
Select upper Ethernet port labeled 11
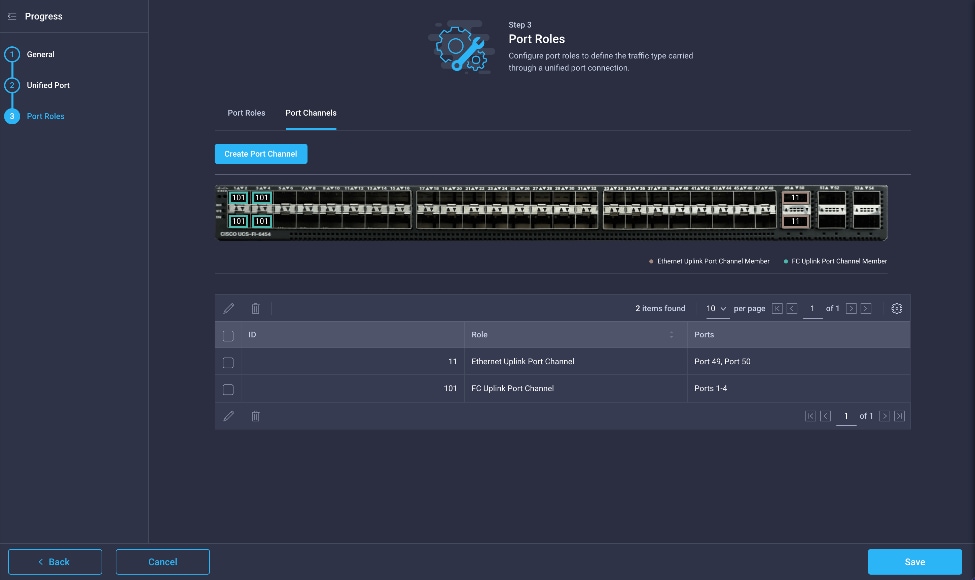795,198
